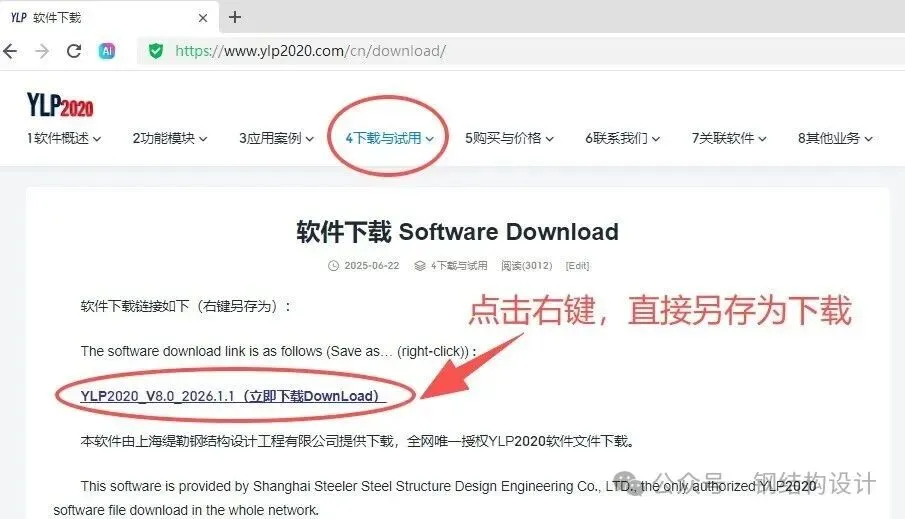Click the browser back arrow
The height and width of the screenshot is (519, 905).
(x=10, y=51)
